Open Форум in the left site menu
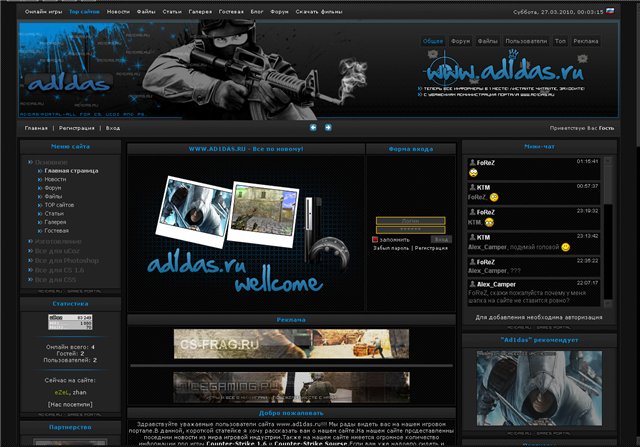640x447 pixels. tap(53, 188)
